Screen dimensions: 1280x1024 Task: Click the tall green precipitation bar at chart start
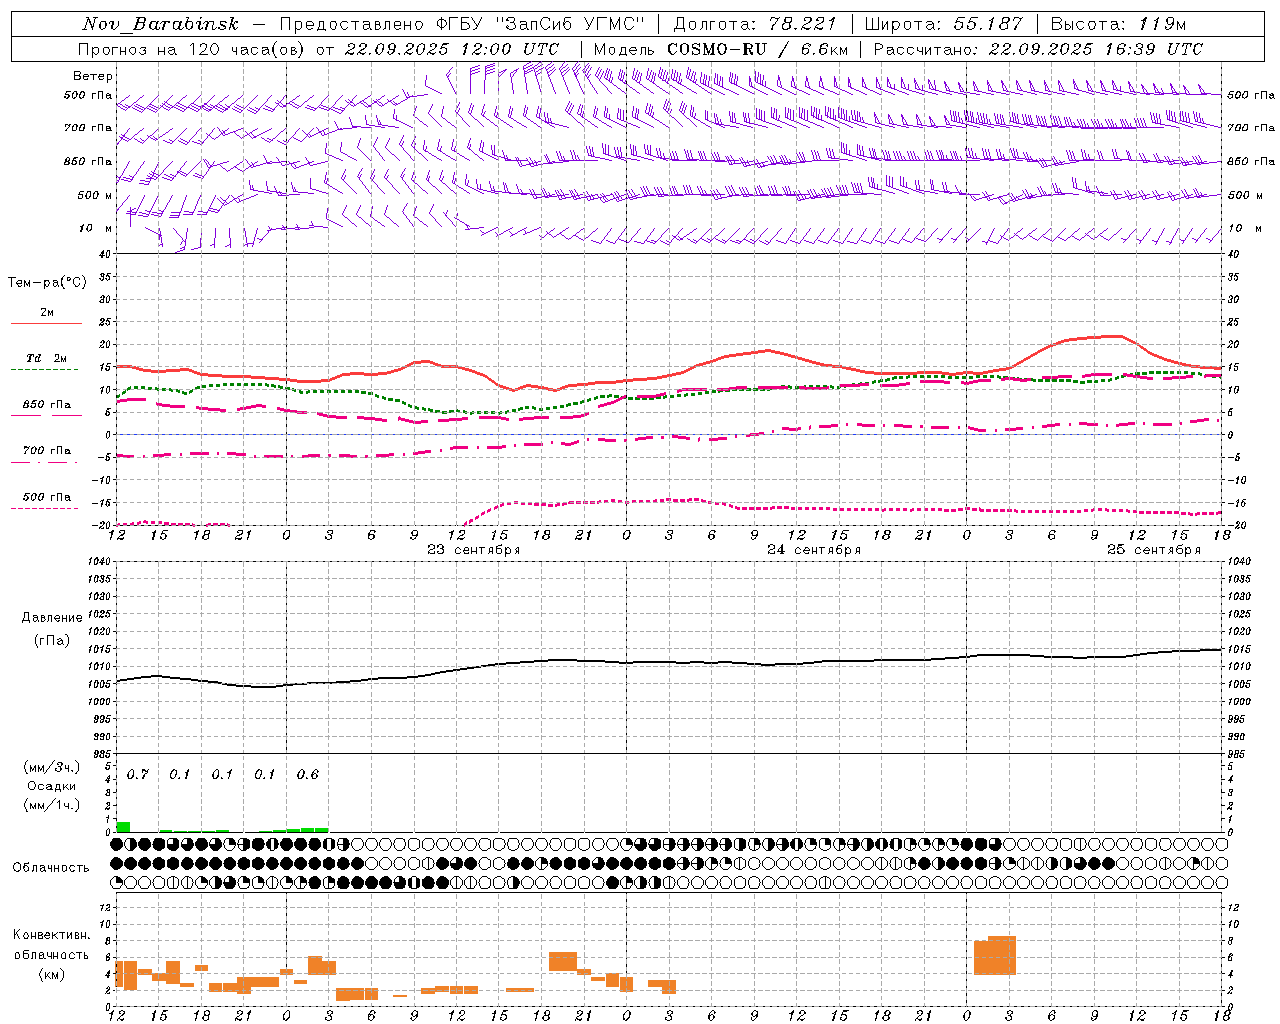click(x=123, y=827)
